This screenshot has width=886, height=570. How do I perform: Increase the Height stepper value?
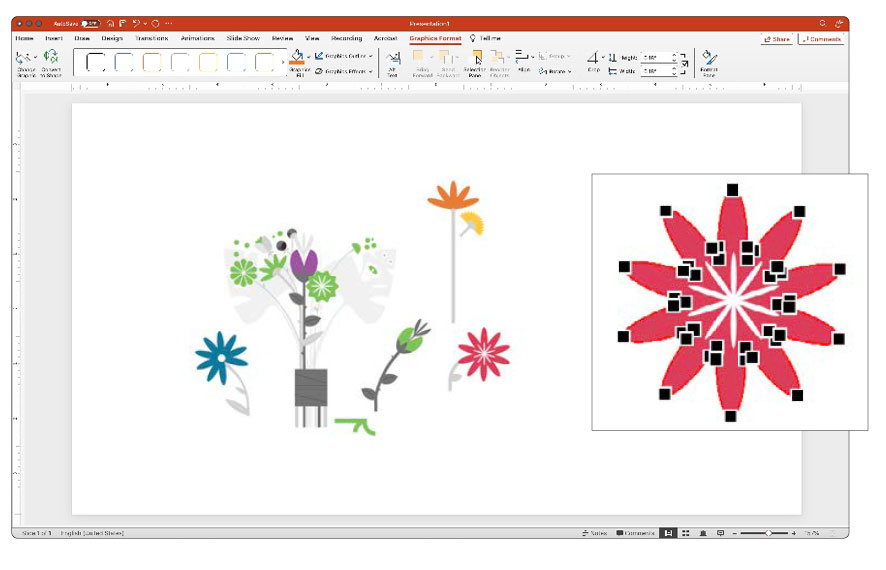point(674,55)
